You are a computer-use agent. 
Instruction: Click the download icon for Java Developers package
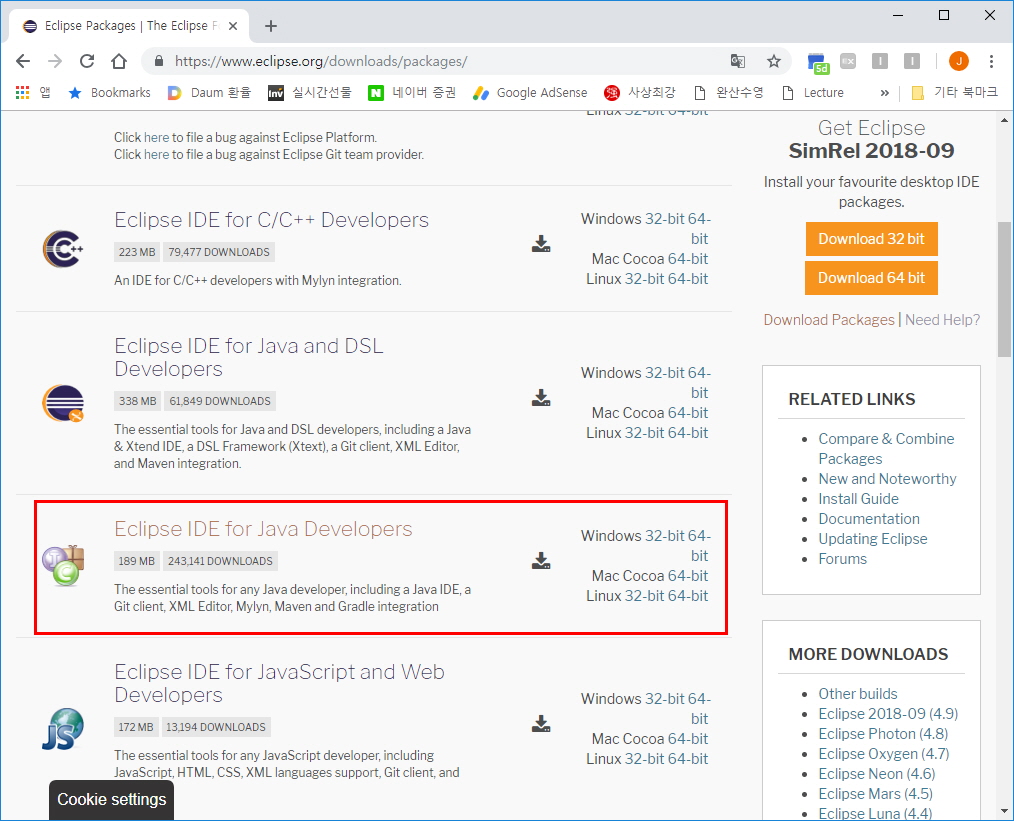click(541, 561)
